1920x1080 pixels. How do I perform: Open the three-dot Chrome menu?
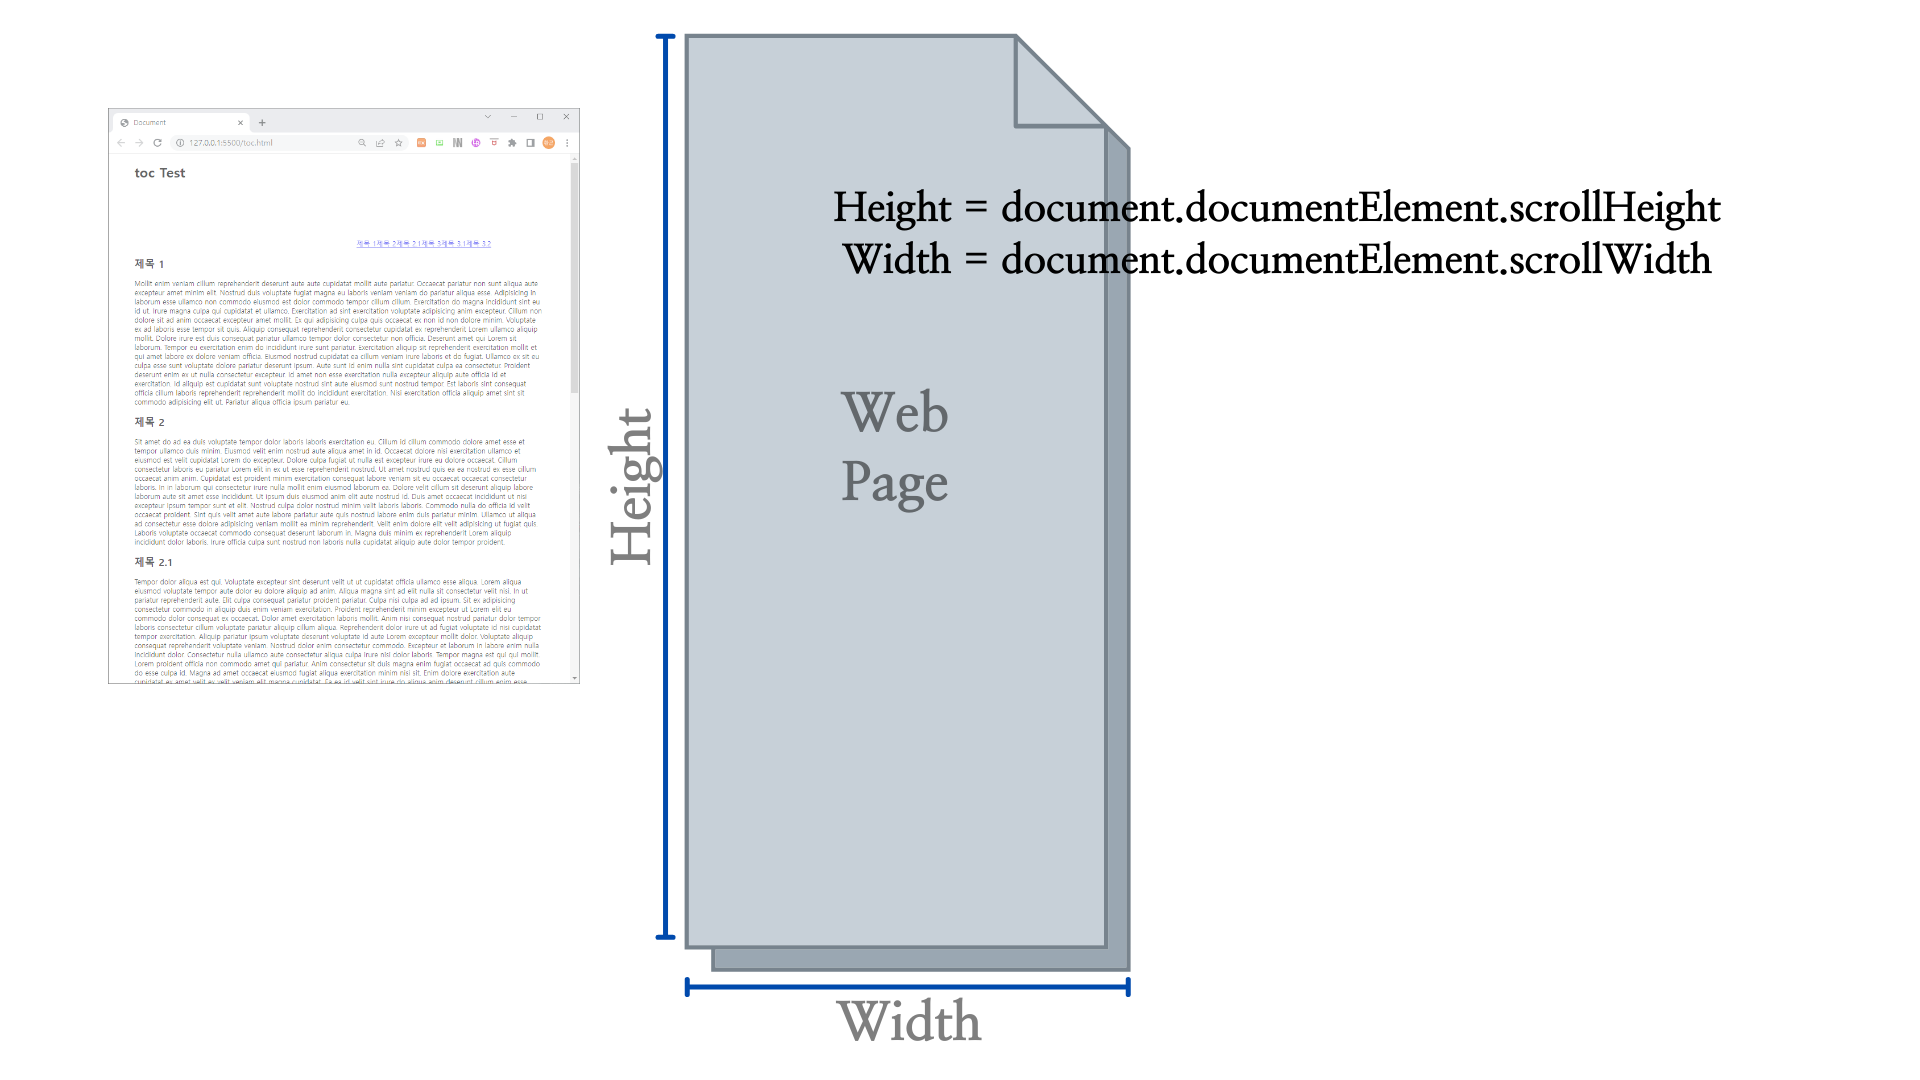567,143
